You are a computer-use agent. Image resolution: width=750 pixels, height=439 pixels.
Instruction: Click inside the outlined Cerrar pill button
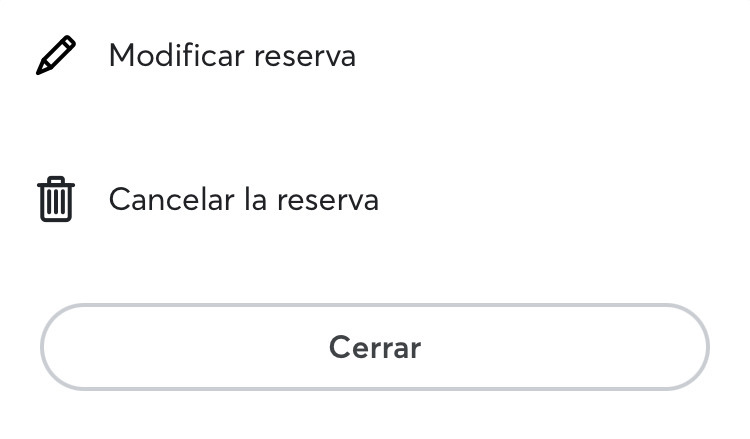coord(375,347)
